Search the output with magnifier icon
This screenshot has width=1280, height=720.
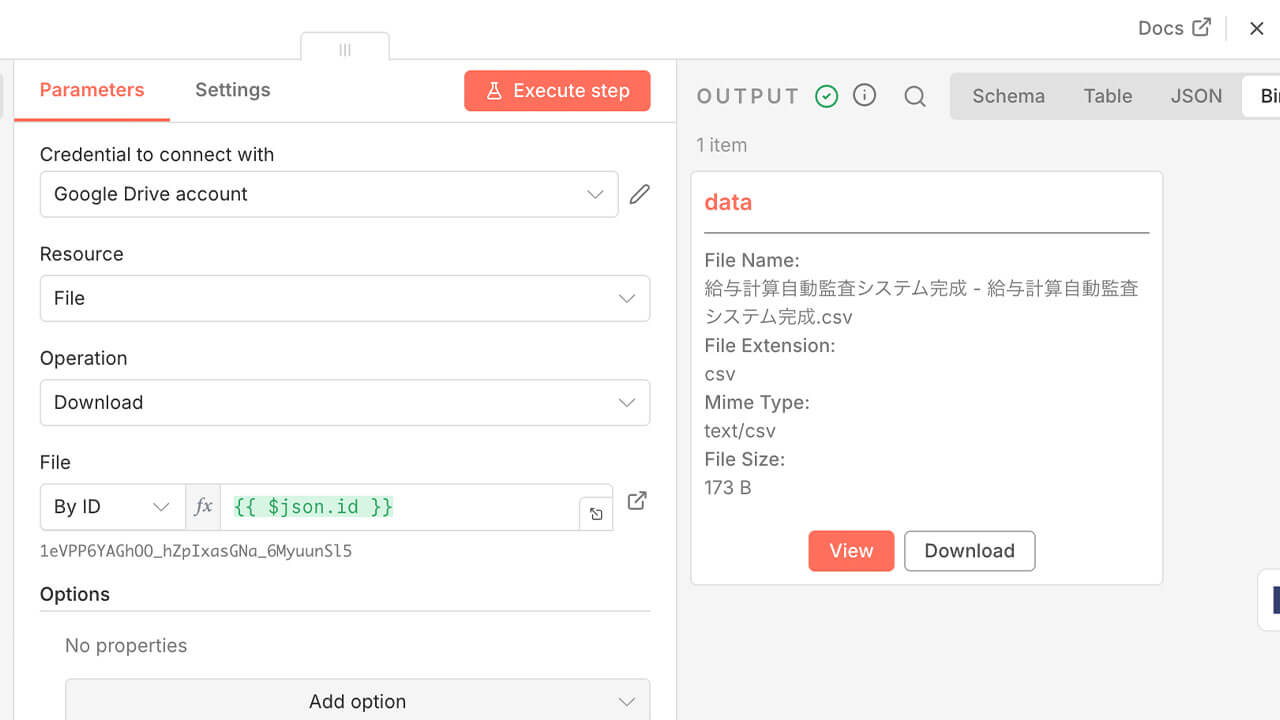pyautogui.click(x=914, y=96)
